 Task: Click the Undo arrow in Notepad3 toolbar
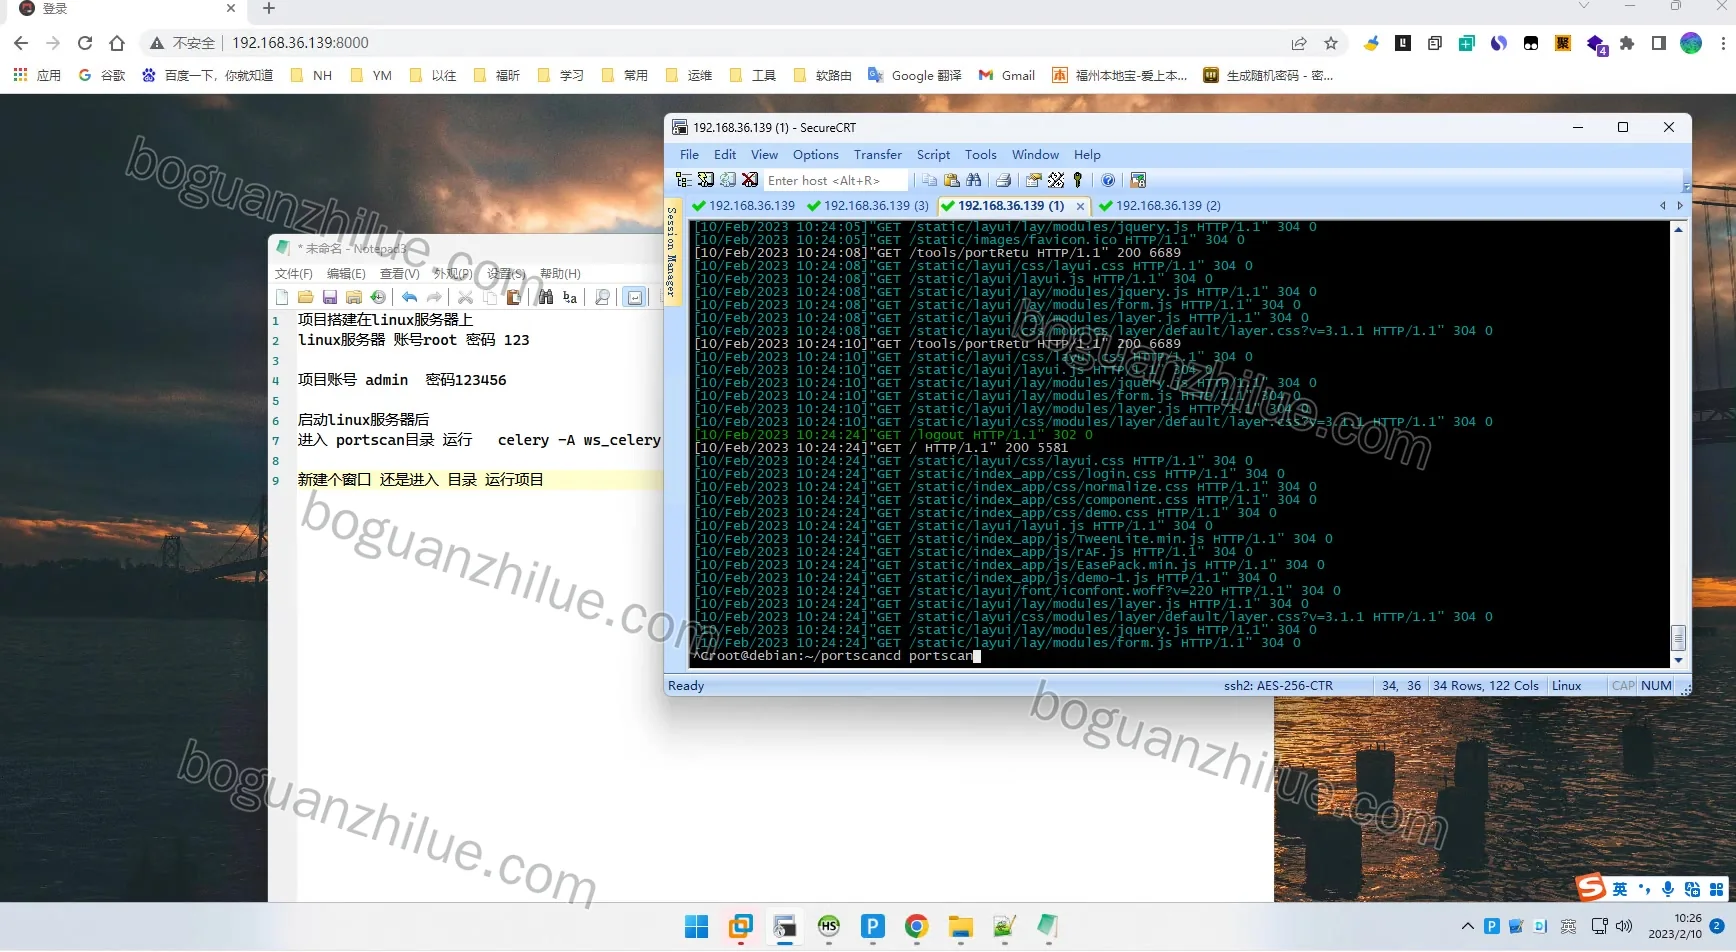410,297
